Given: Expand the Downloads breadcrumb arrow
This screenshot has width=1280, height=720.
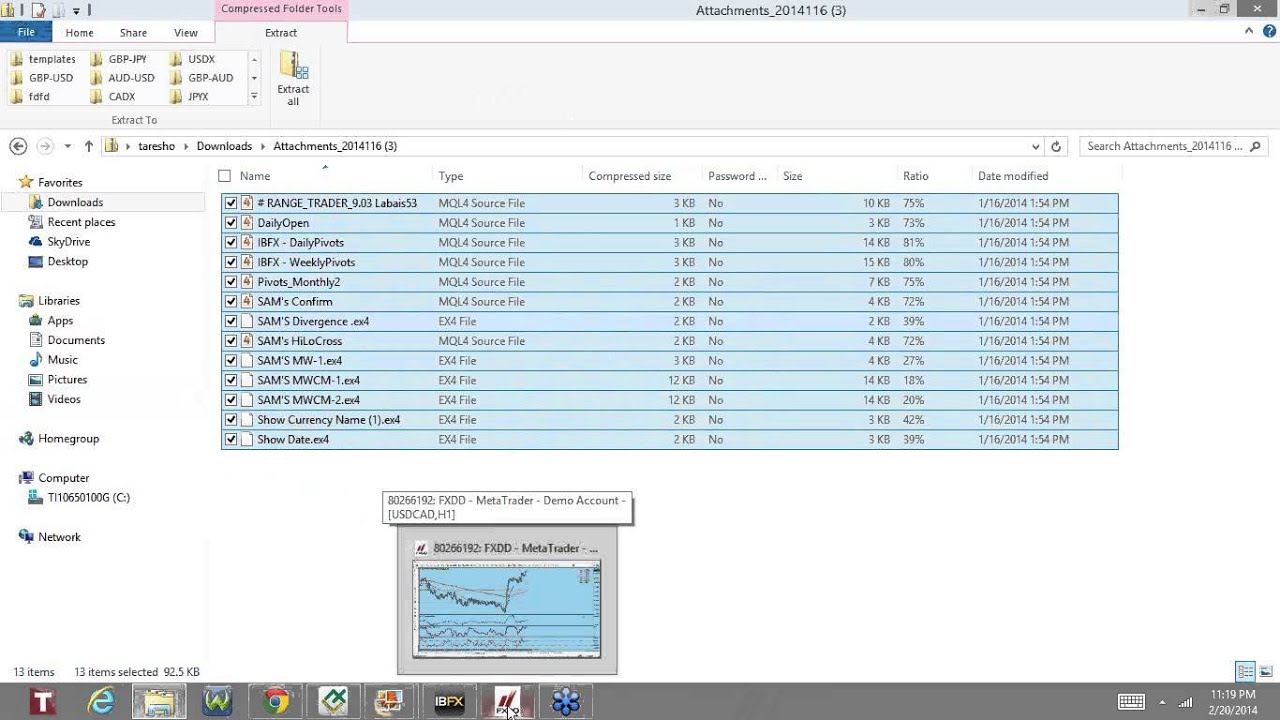Looking at the screenshot, I should tap(262, 146).
